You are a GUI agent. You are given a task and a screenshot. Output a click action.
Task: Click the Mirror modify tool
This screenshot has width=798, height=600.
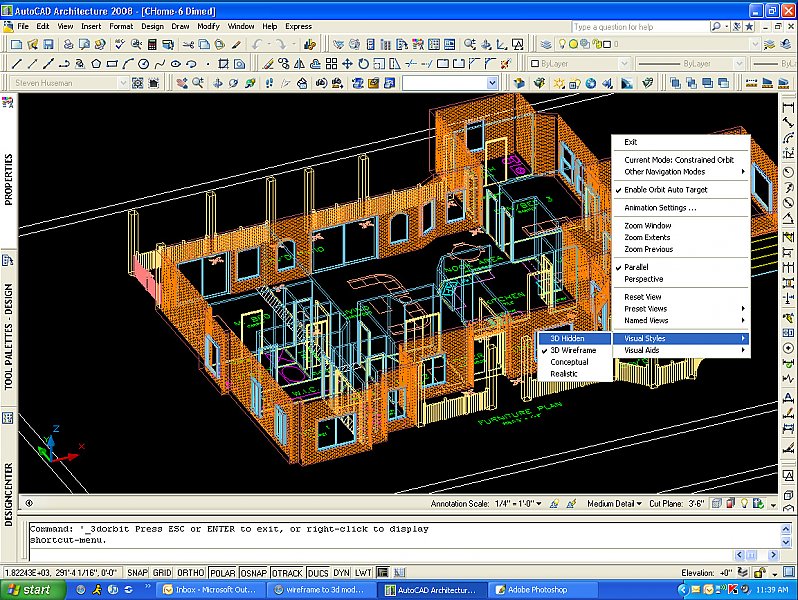pos(300,64)
